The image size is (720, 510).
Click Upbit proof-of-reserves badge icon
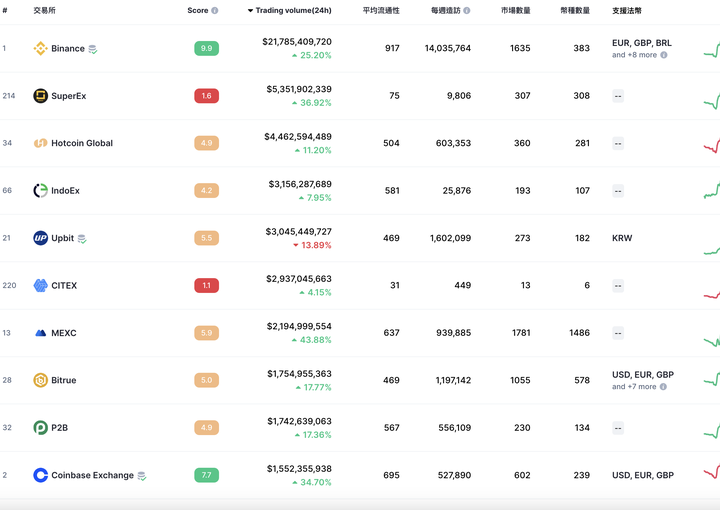(x=82, y=239)
